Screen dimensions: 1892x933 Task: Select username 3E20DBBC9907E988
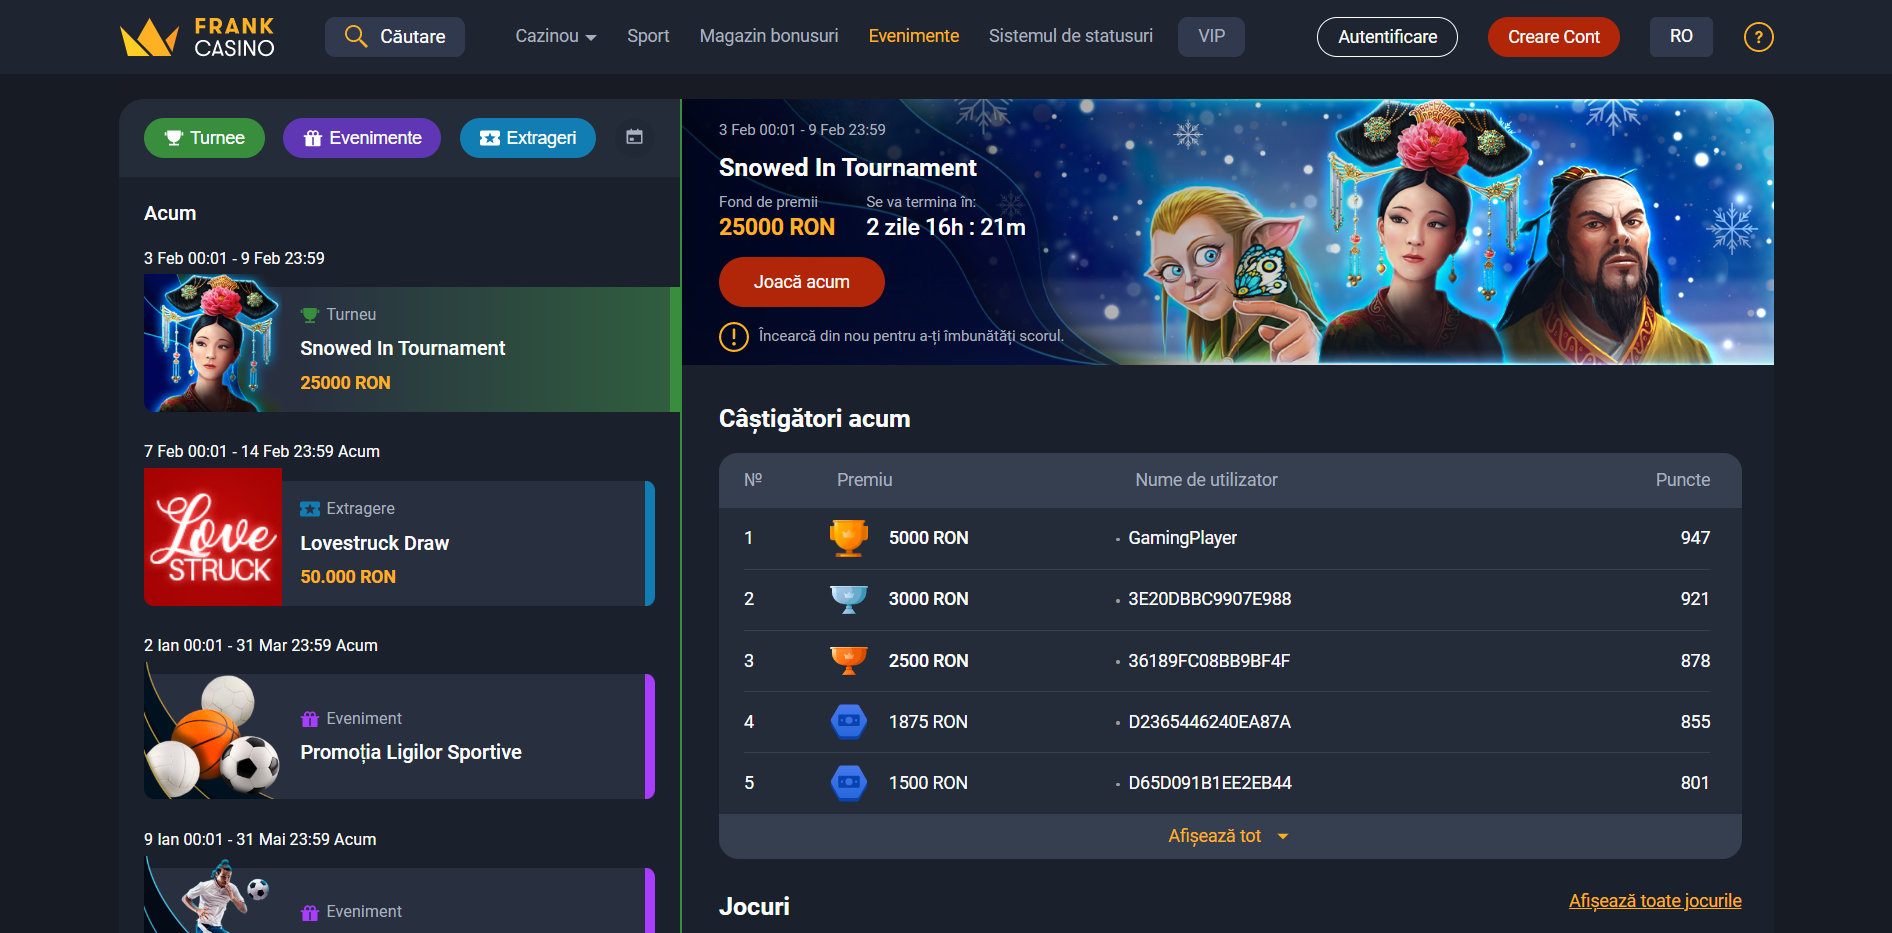pos(1210,599)
